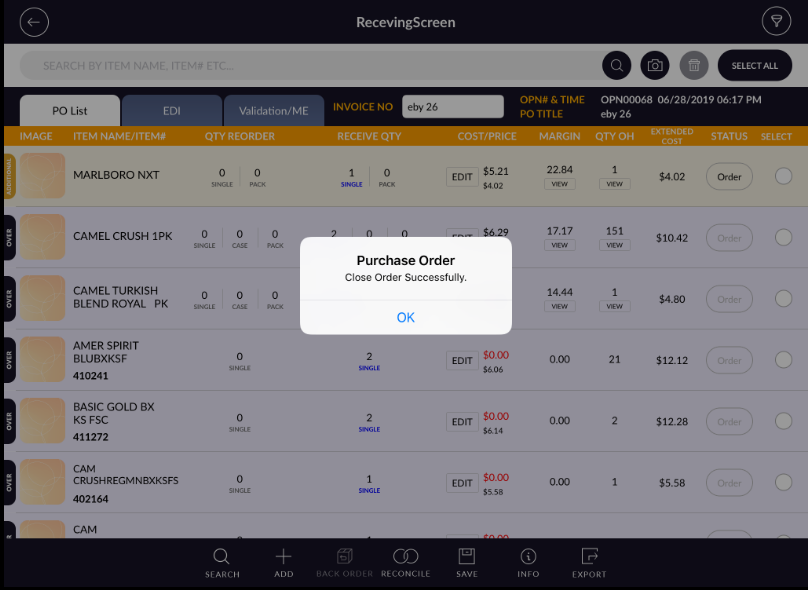This screenshot has width=808, height=590.
Task: Switch to the EDI tab
Action: pos(171,110)
